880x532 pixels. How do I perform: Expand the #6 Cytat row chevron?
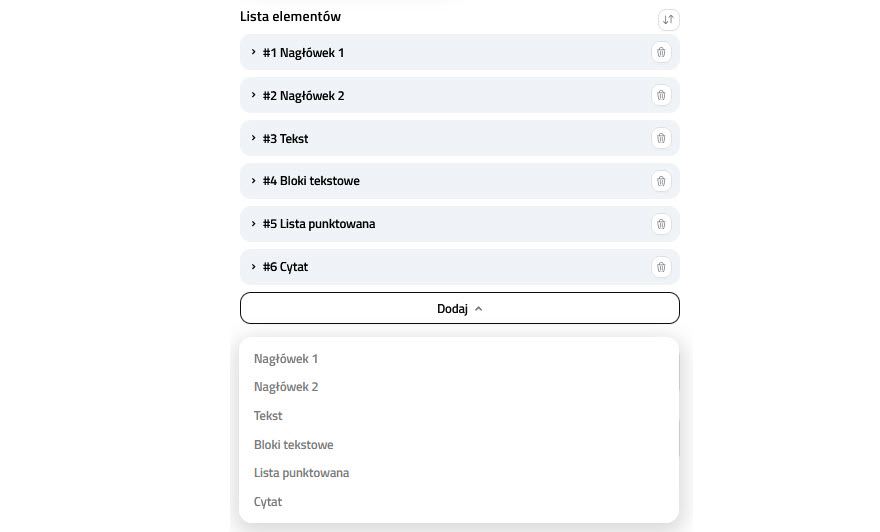pyautogui.click(x=254, y=267)
